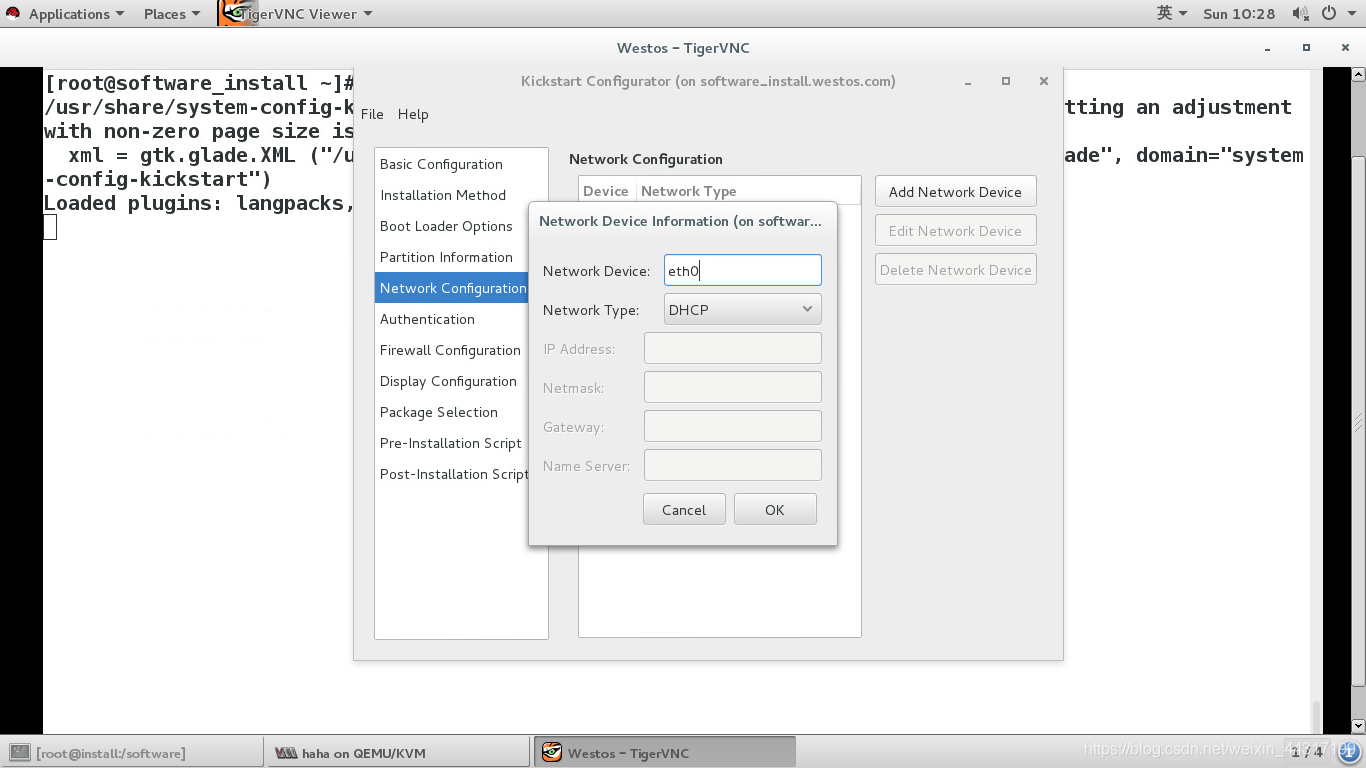Maximize the Kickstart Configurator window
This screenshot has width=1366, height=768.
pyautogui.click(x=1006, y=81)
